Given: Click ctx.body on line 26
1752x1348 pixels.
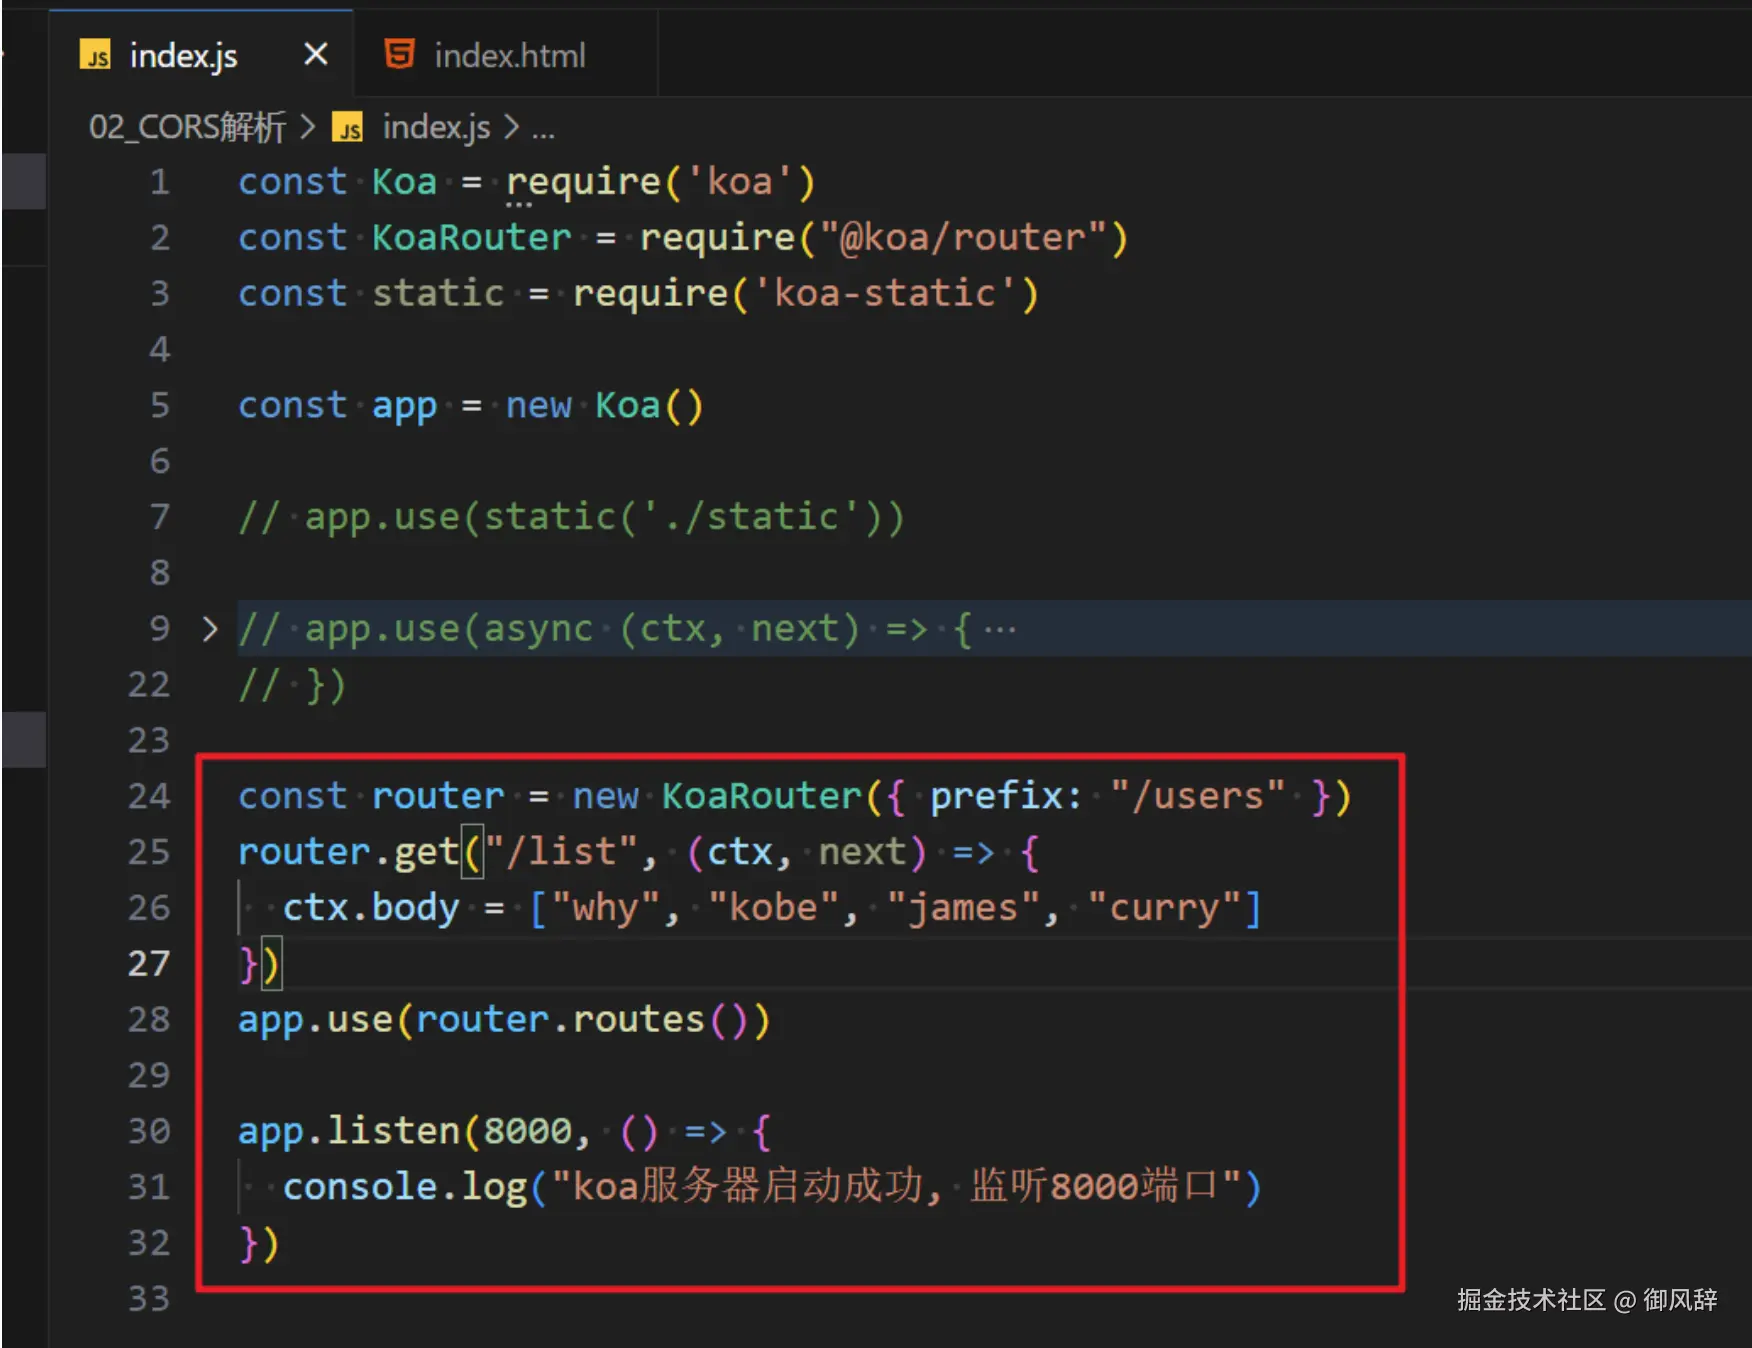Looking at the screenshot, I should point(371,908).
